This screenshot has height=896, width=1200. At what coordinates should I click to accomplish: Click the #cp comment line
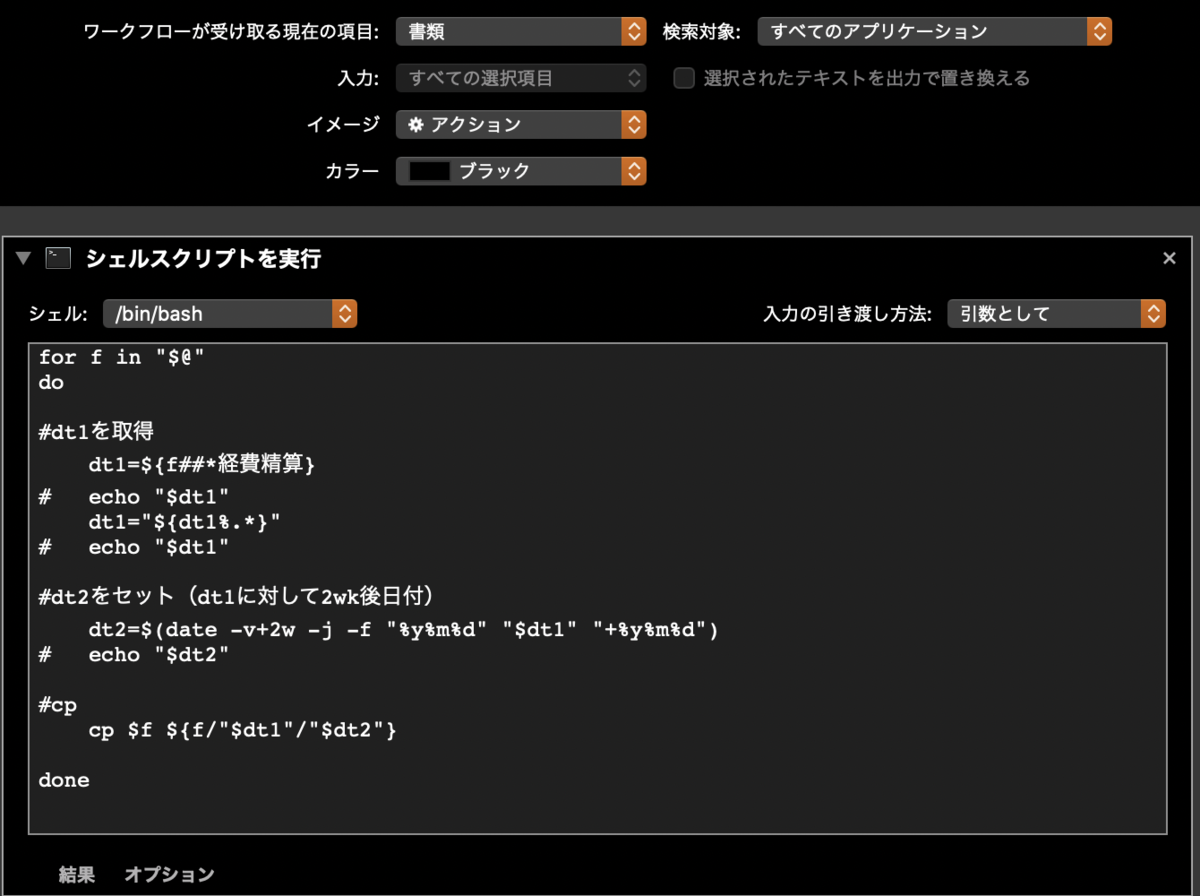pos(58,704)
